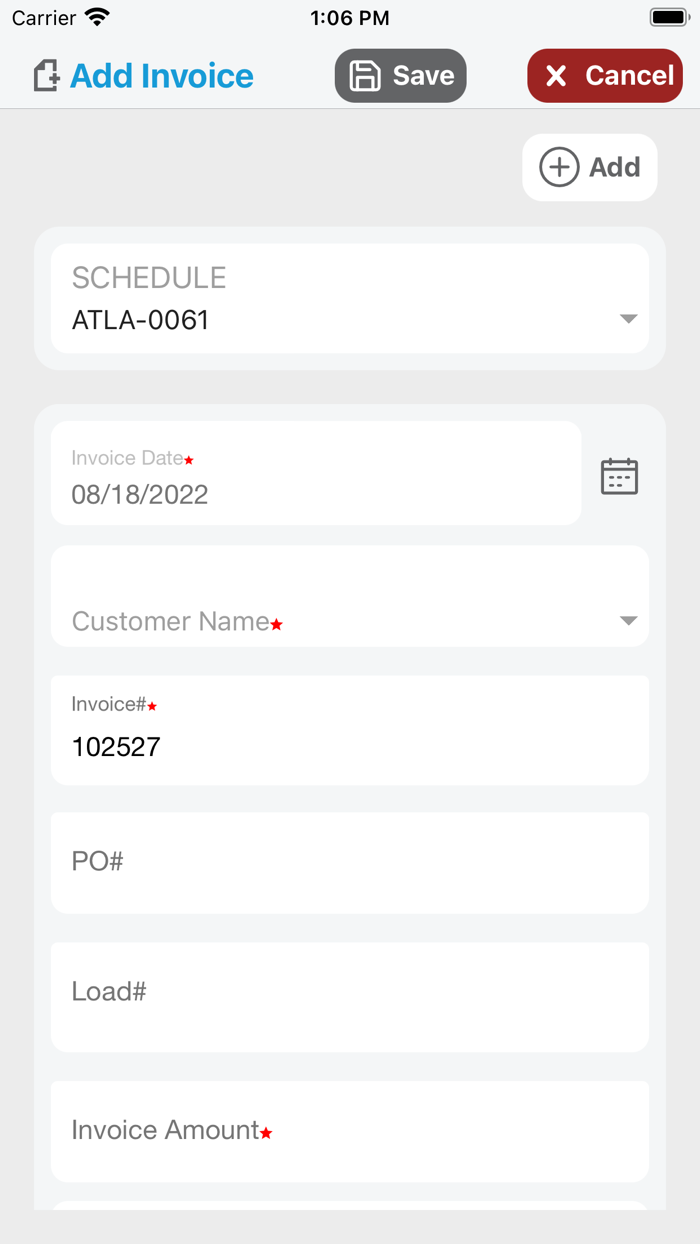Image resolution: width=700 pixels, height=1244 pixels.
Task: Click the Add button to add an invoice line
Action: click(x=590, y=167)
